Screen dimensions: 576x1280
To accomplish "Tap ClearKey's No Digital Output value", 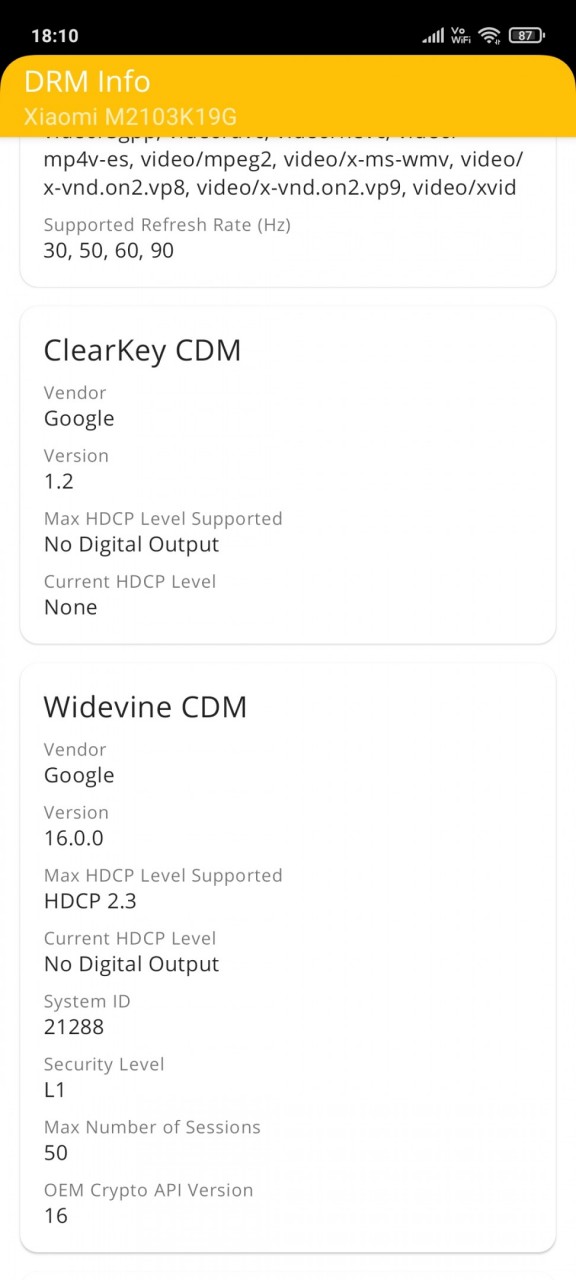I will [x=131, y=544].
